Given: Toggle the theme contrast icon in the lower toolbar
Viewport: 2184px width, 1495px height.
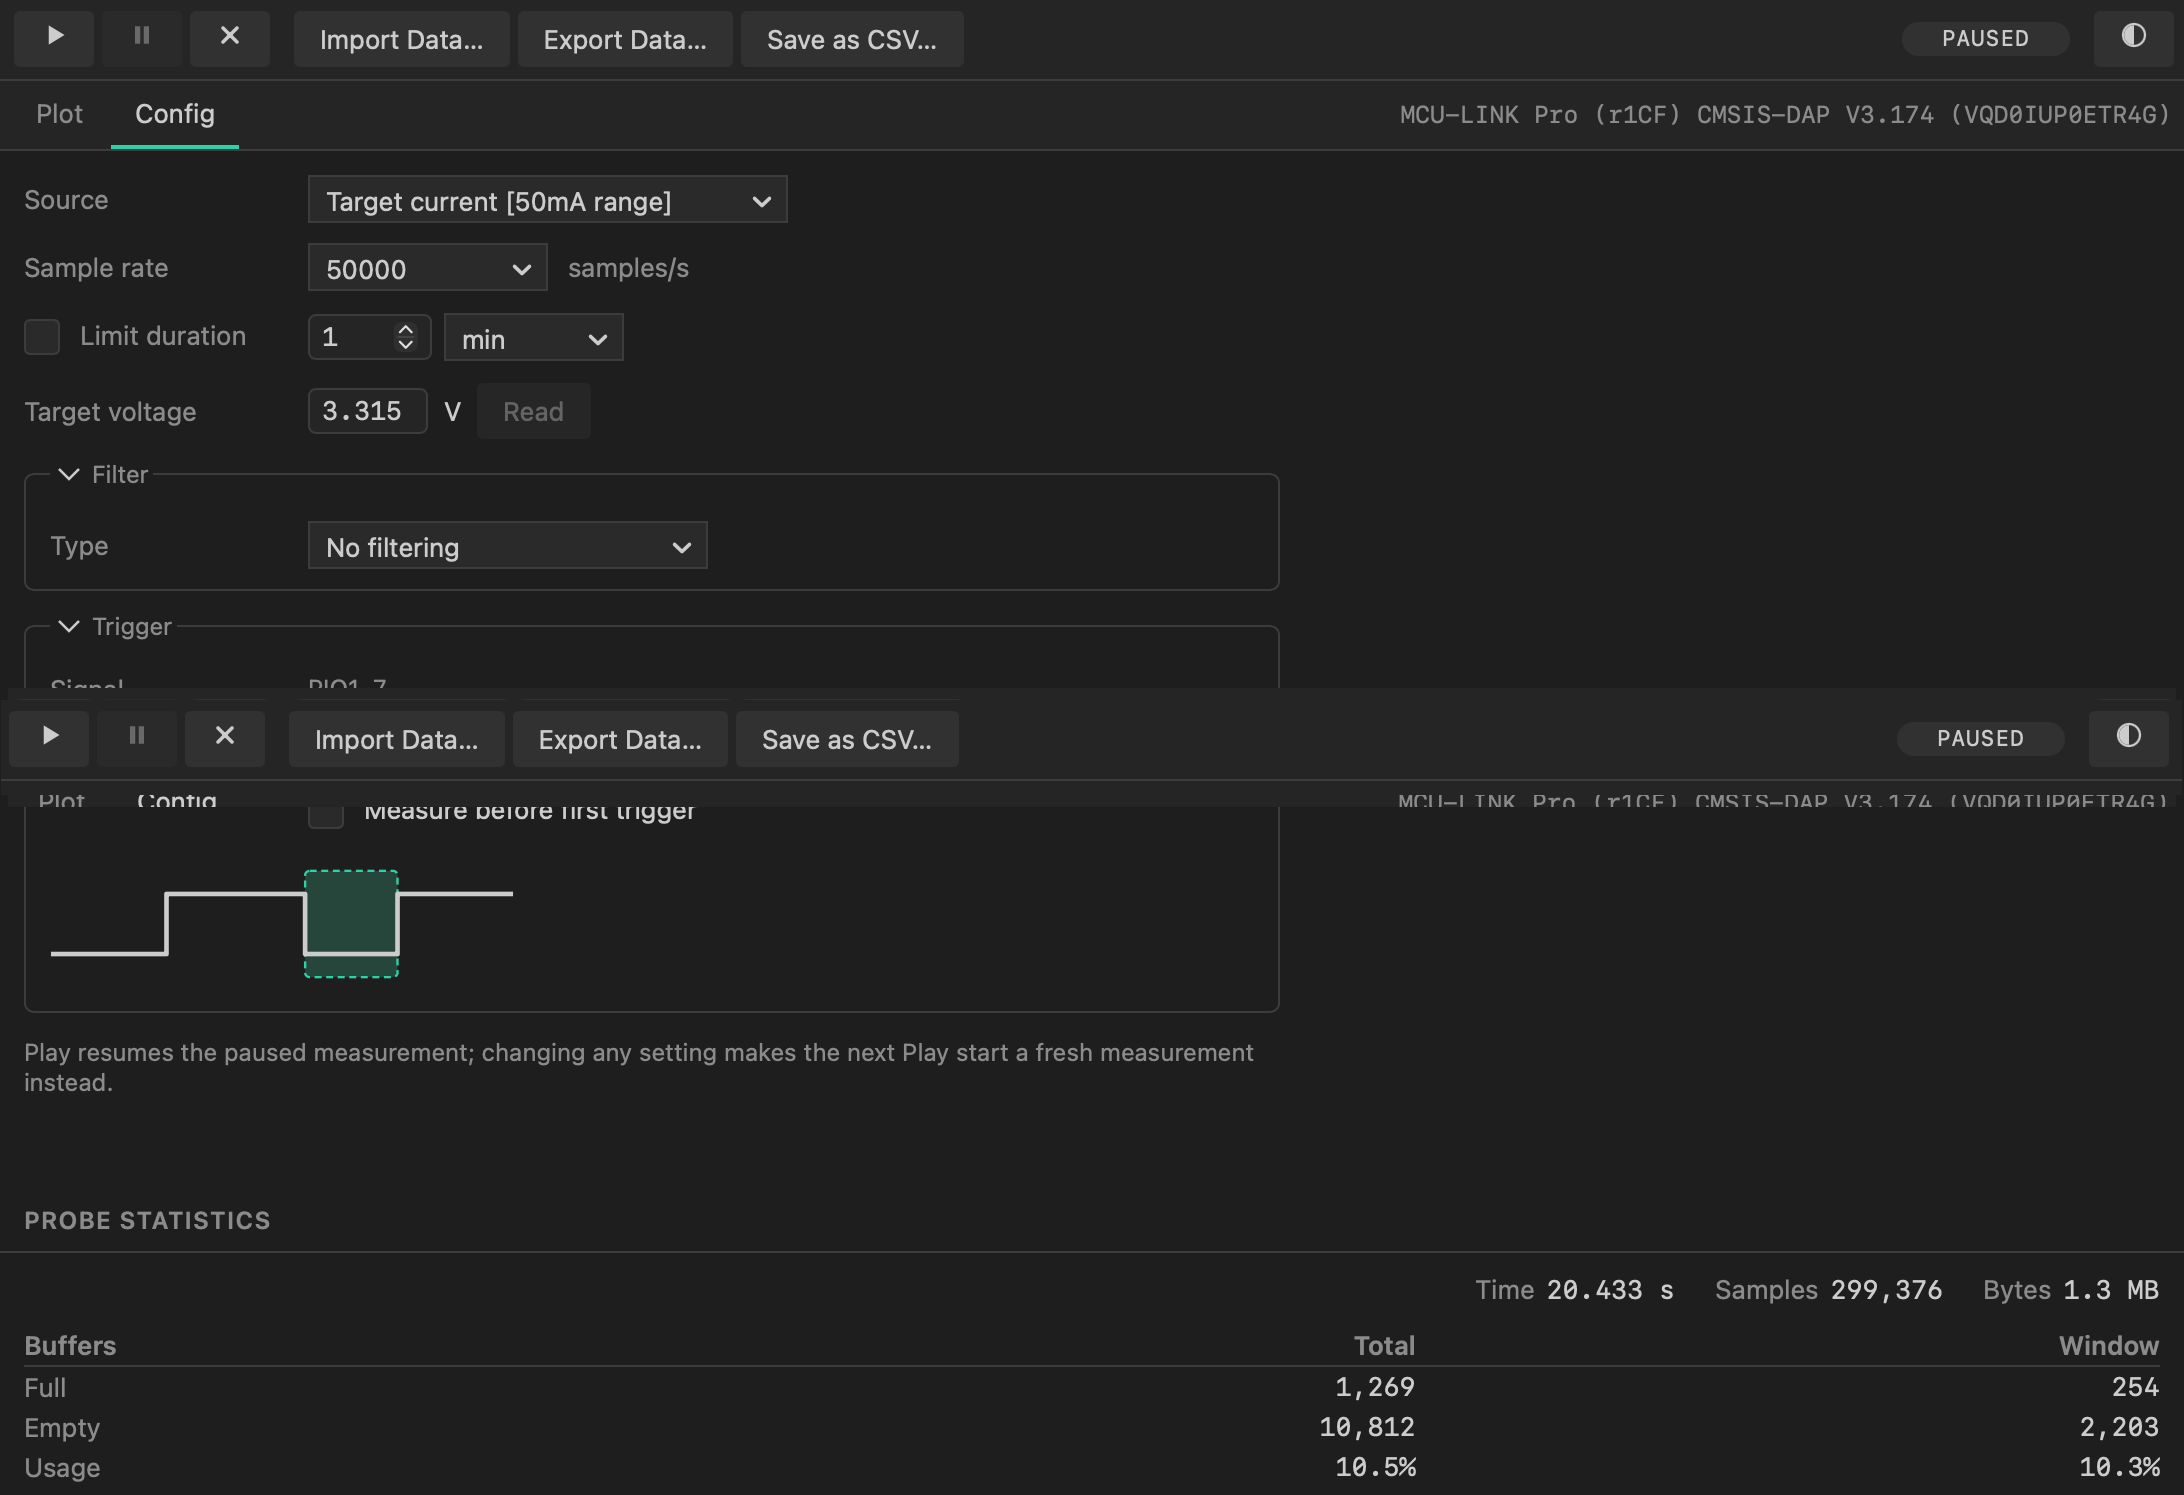Looking at the screenshot, I should pyautogui.click(x=2129, y=738).
